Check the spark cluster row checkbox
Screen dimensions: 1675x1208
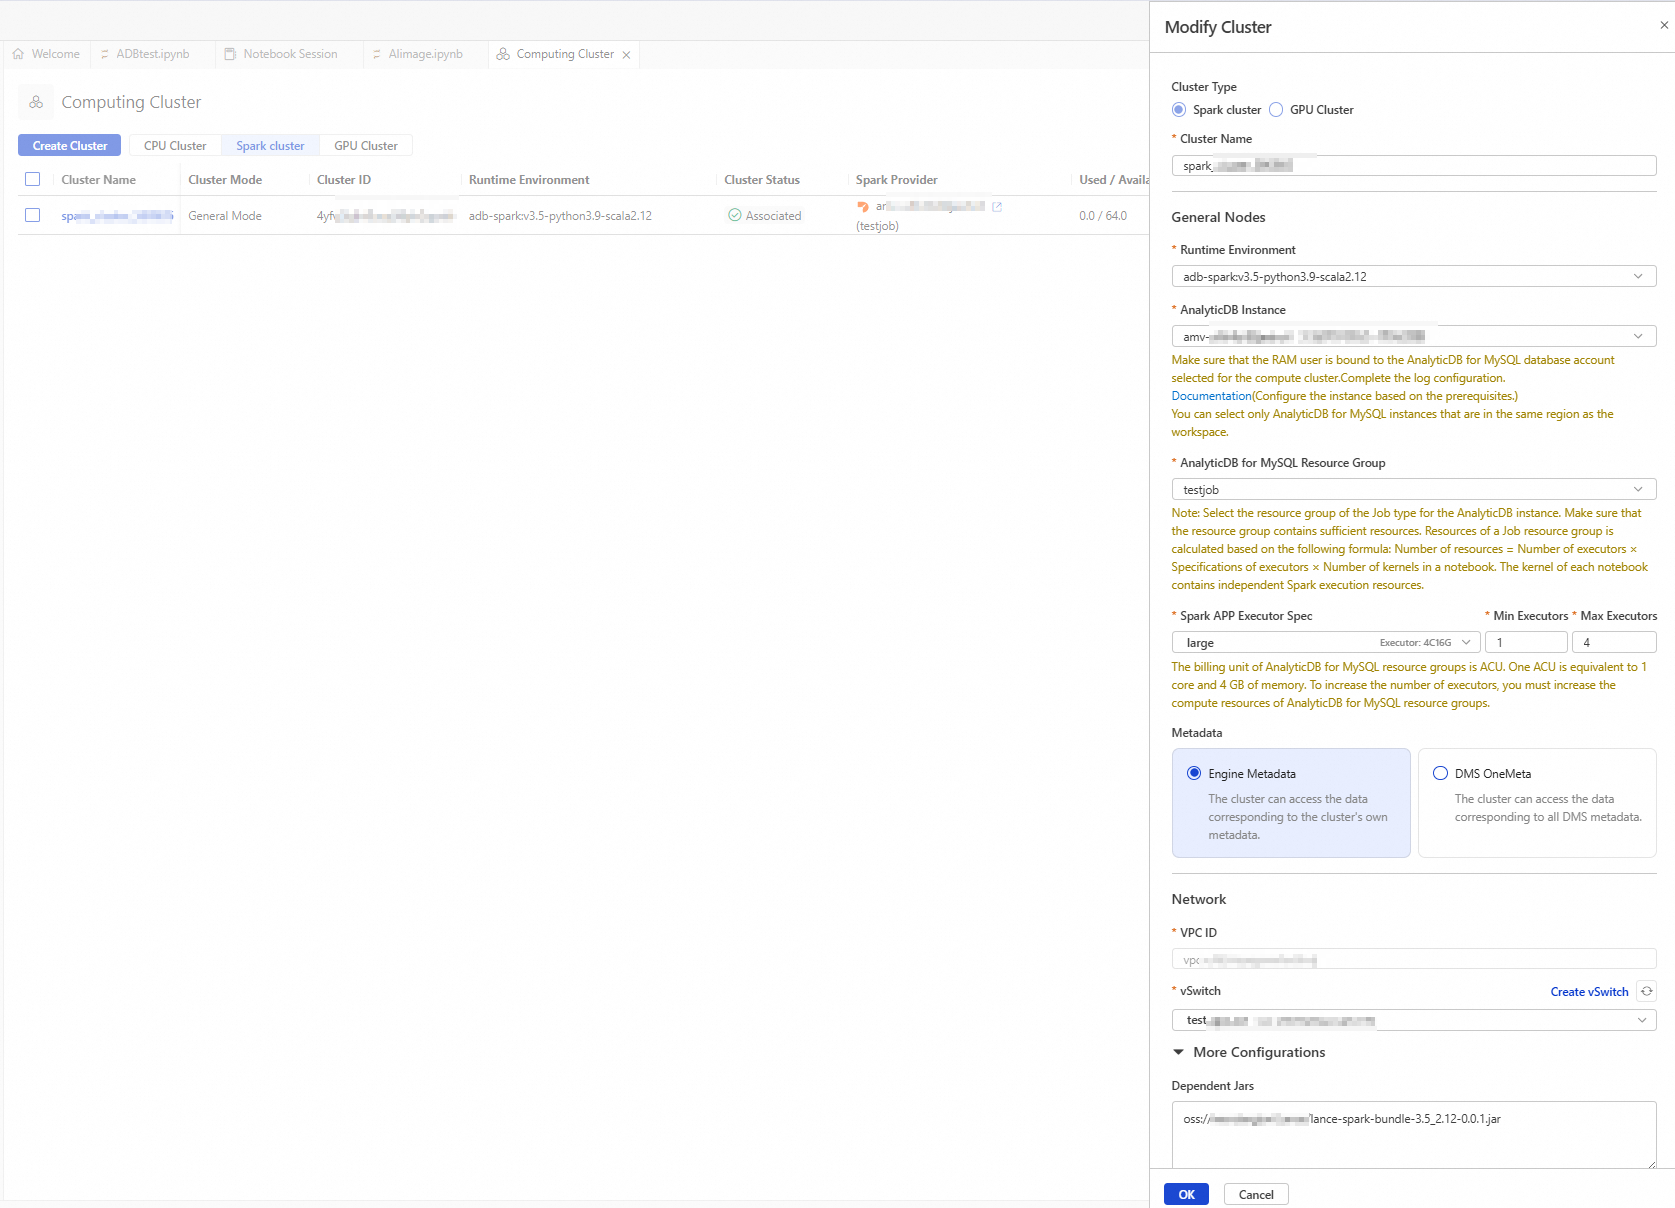pos(33,215)
